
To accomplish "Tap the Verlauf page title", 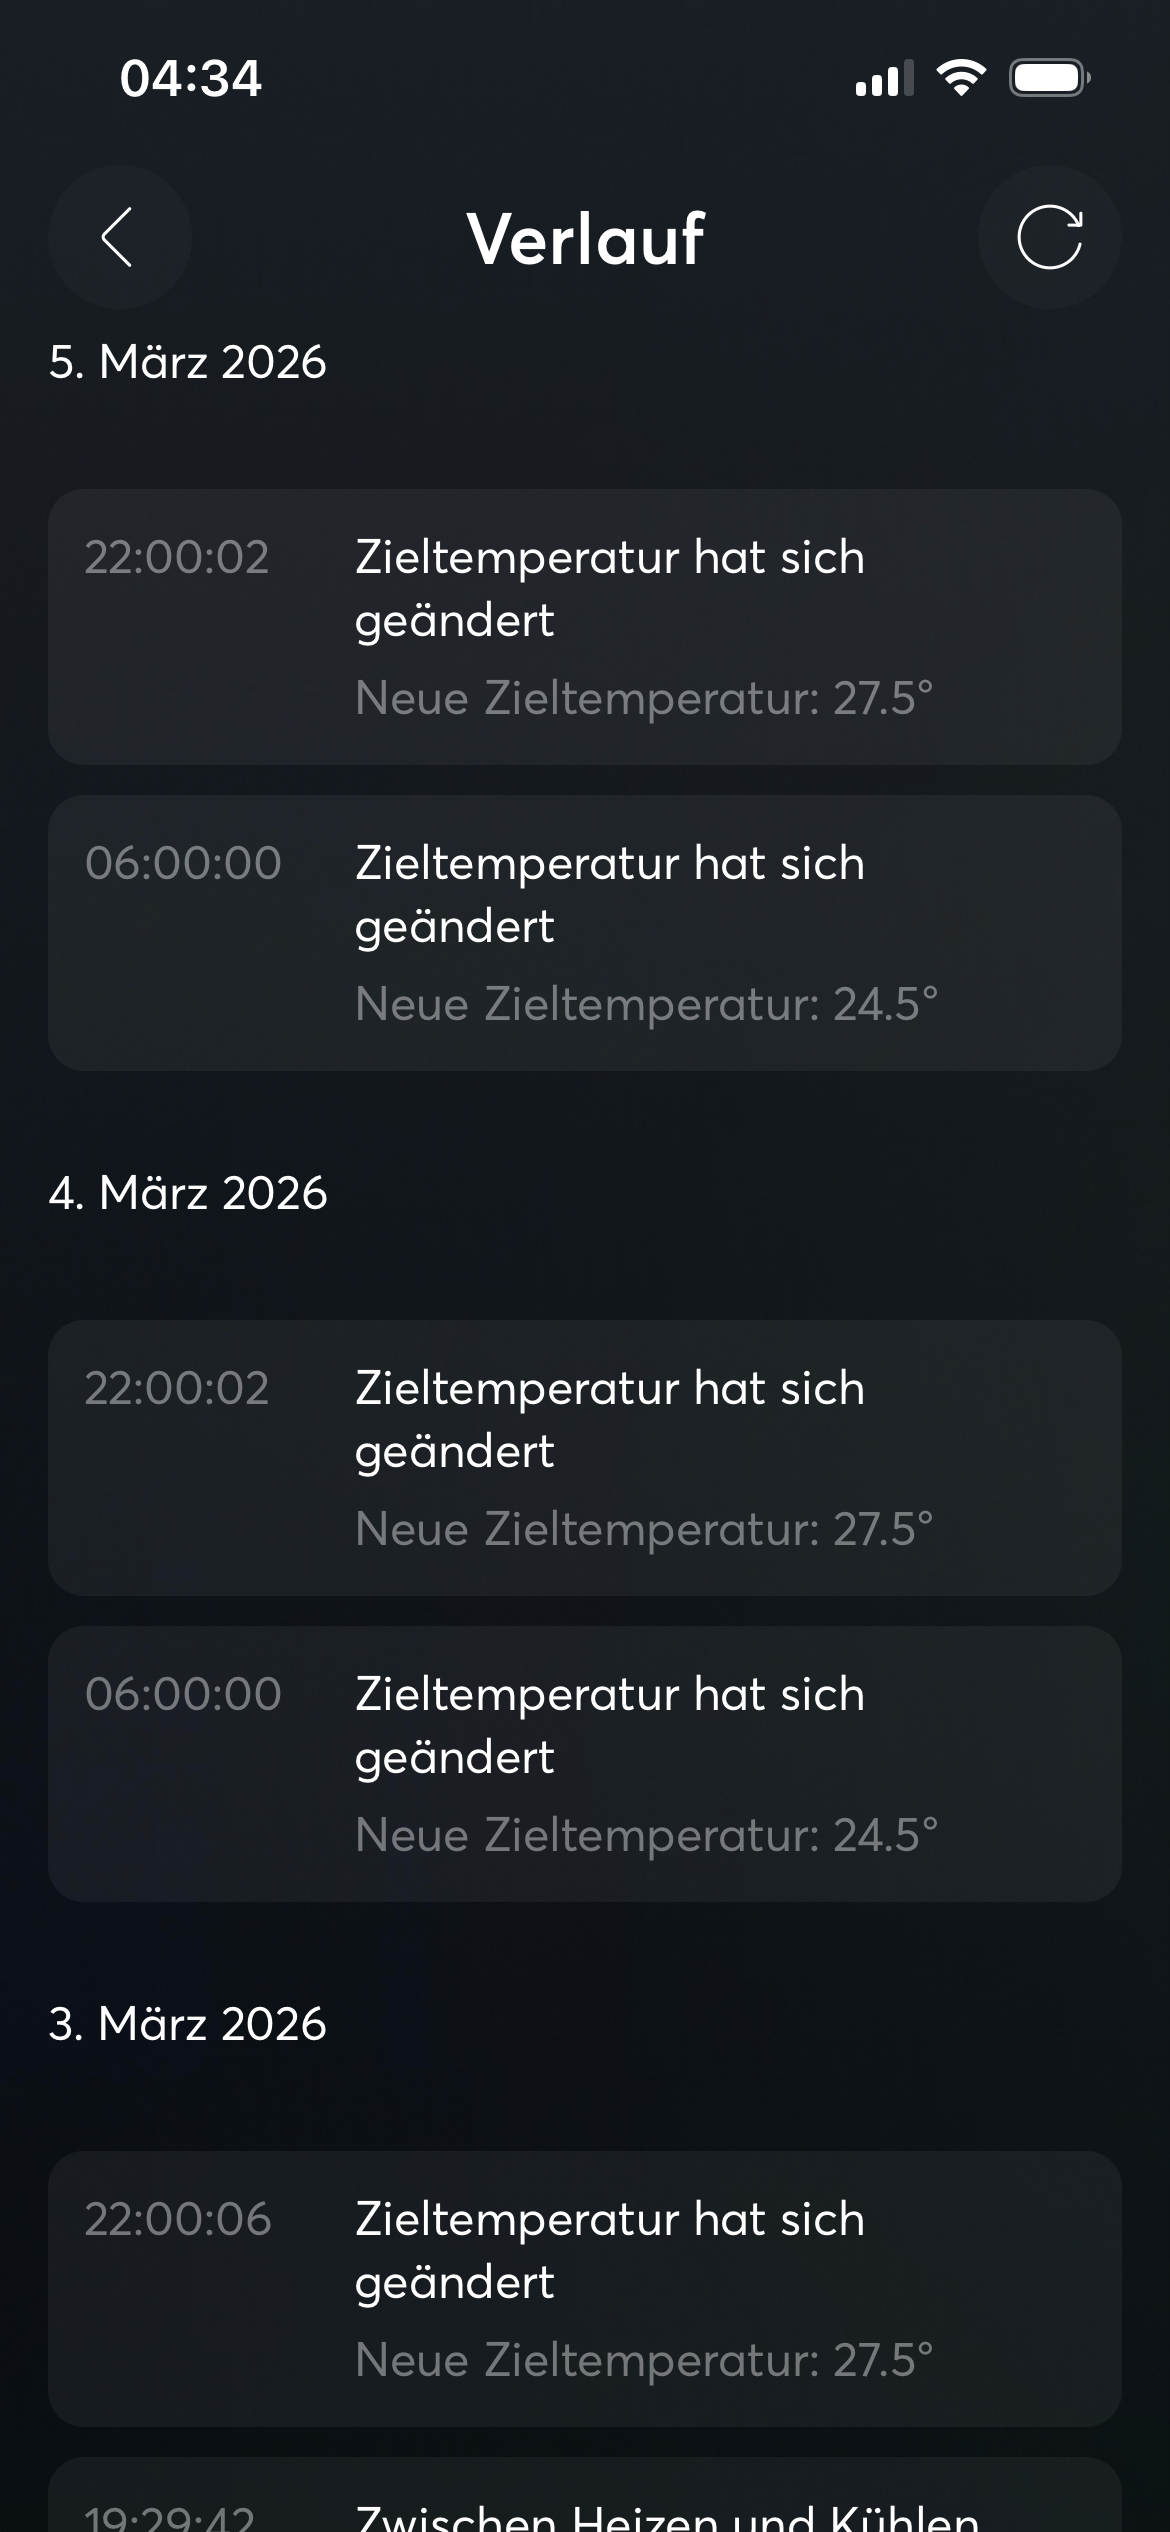I will [x=585, y=240].
